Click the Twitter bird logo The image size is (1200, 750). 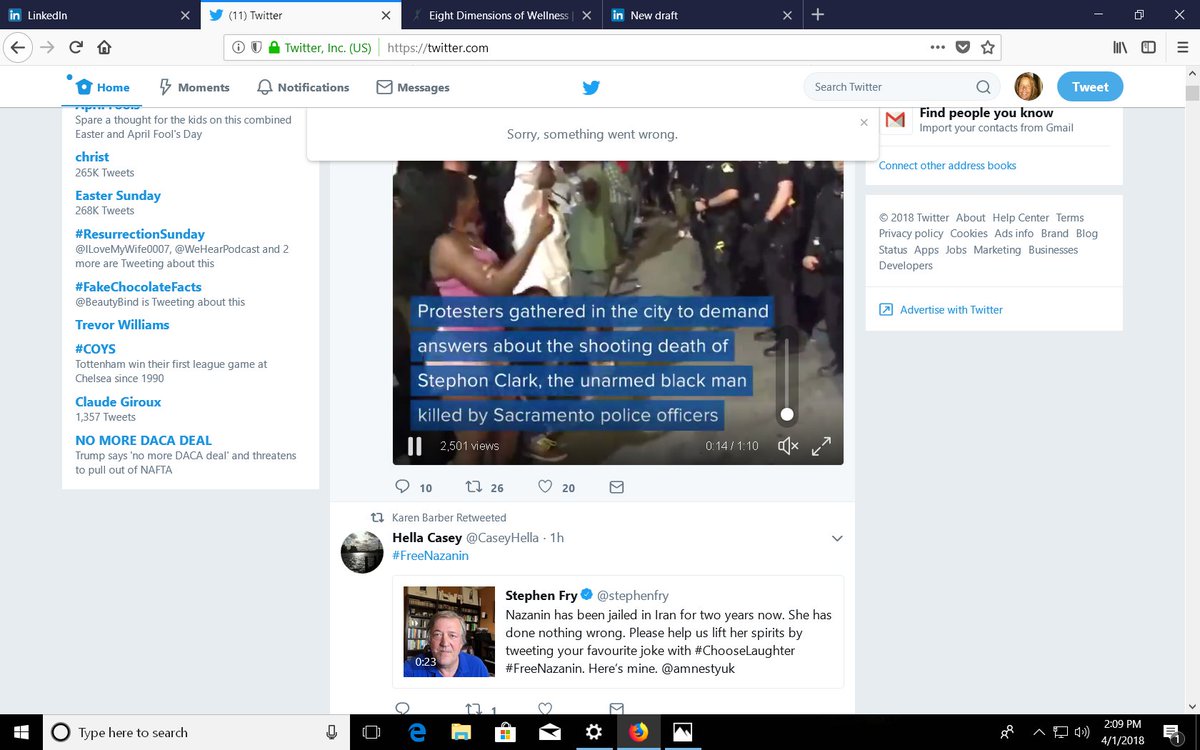pyautogui.click(x=591, y=87)
